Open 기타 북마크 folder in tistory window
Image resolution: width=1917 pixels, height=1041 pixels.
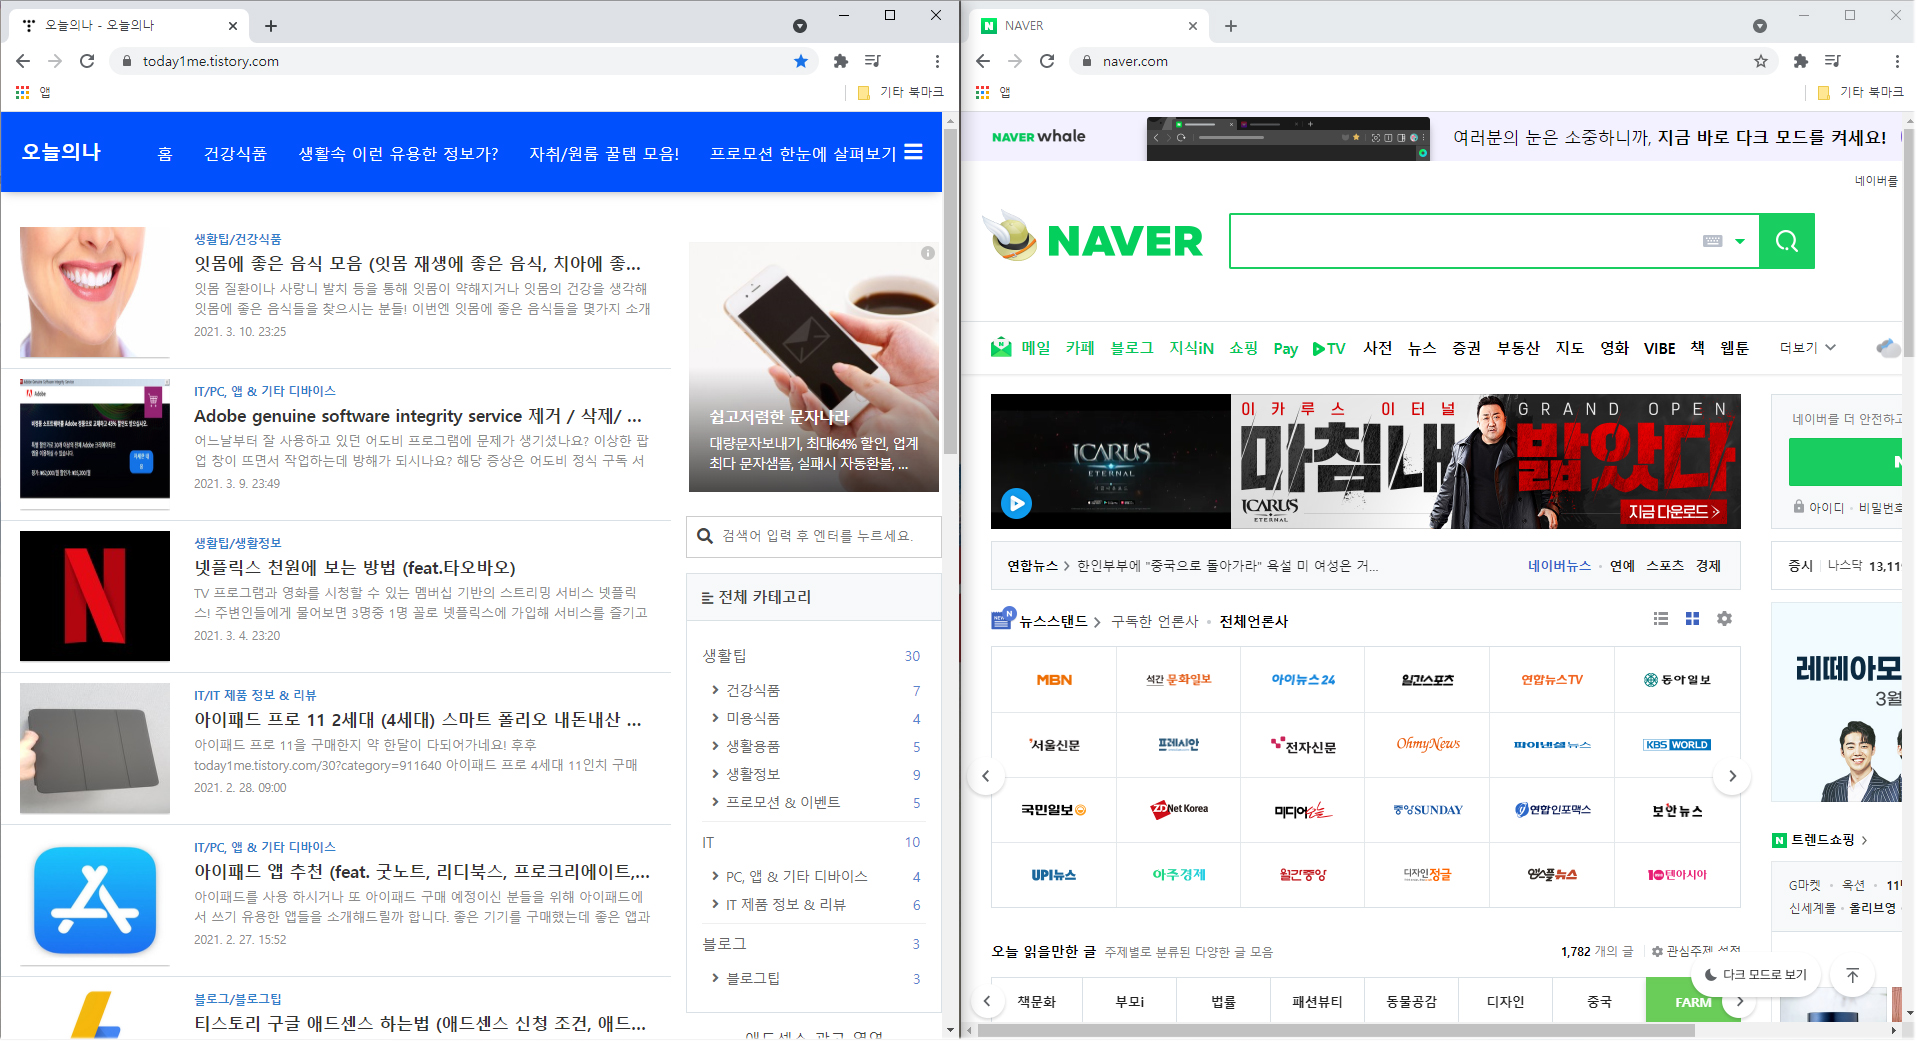[901, 92]
